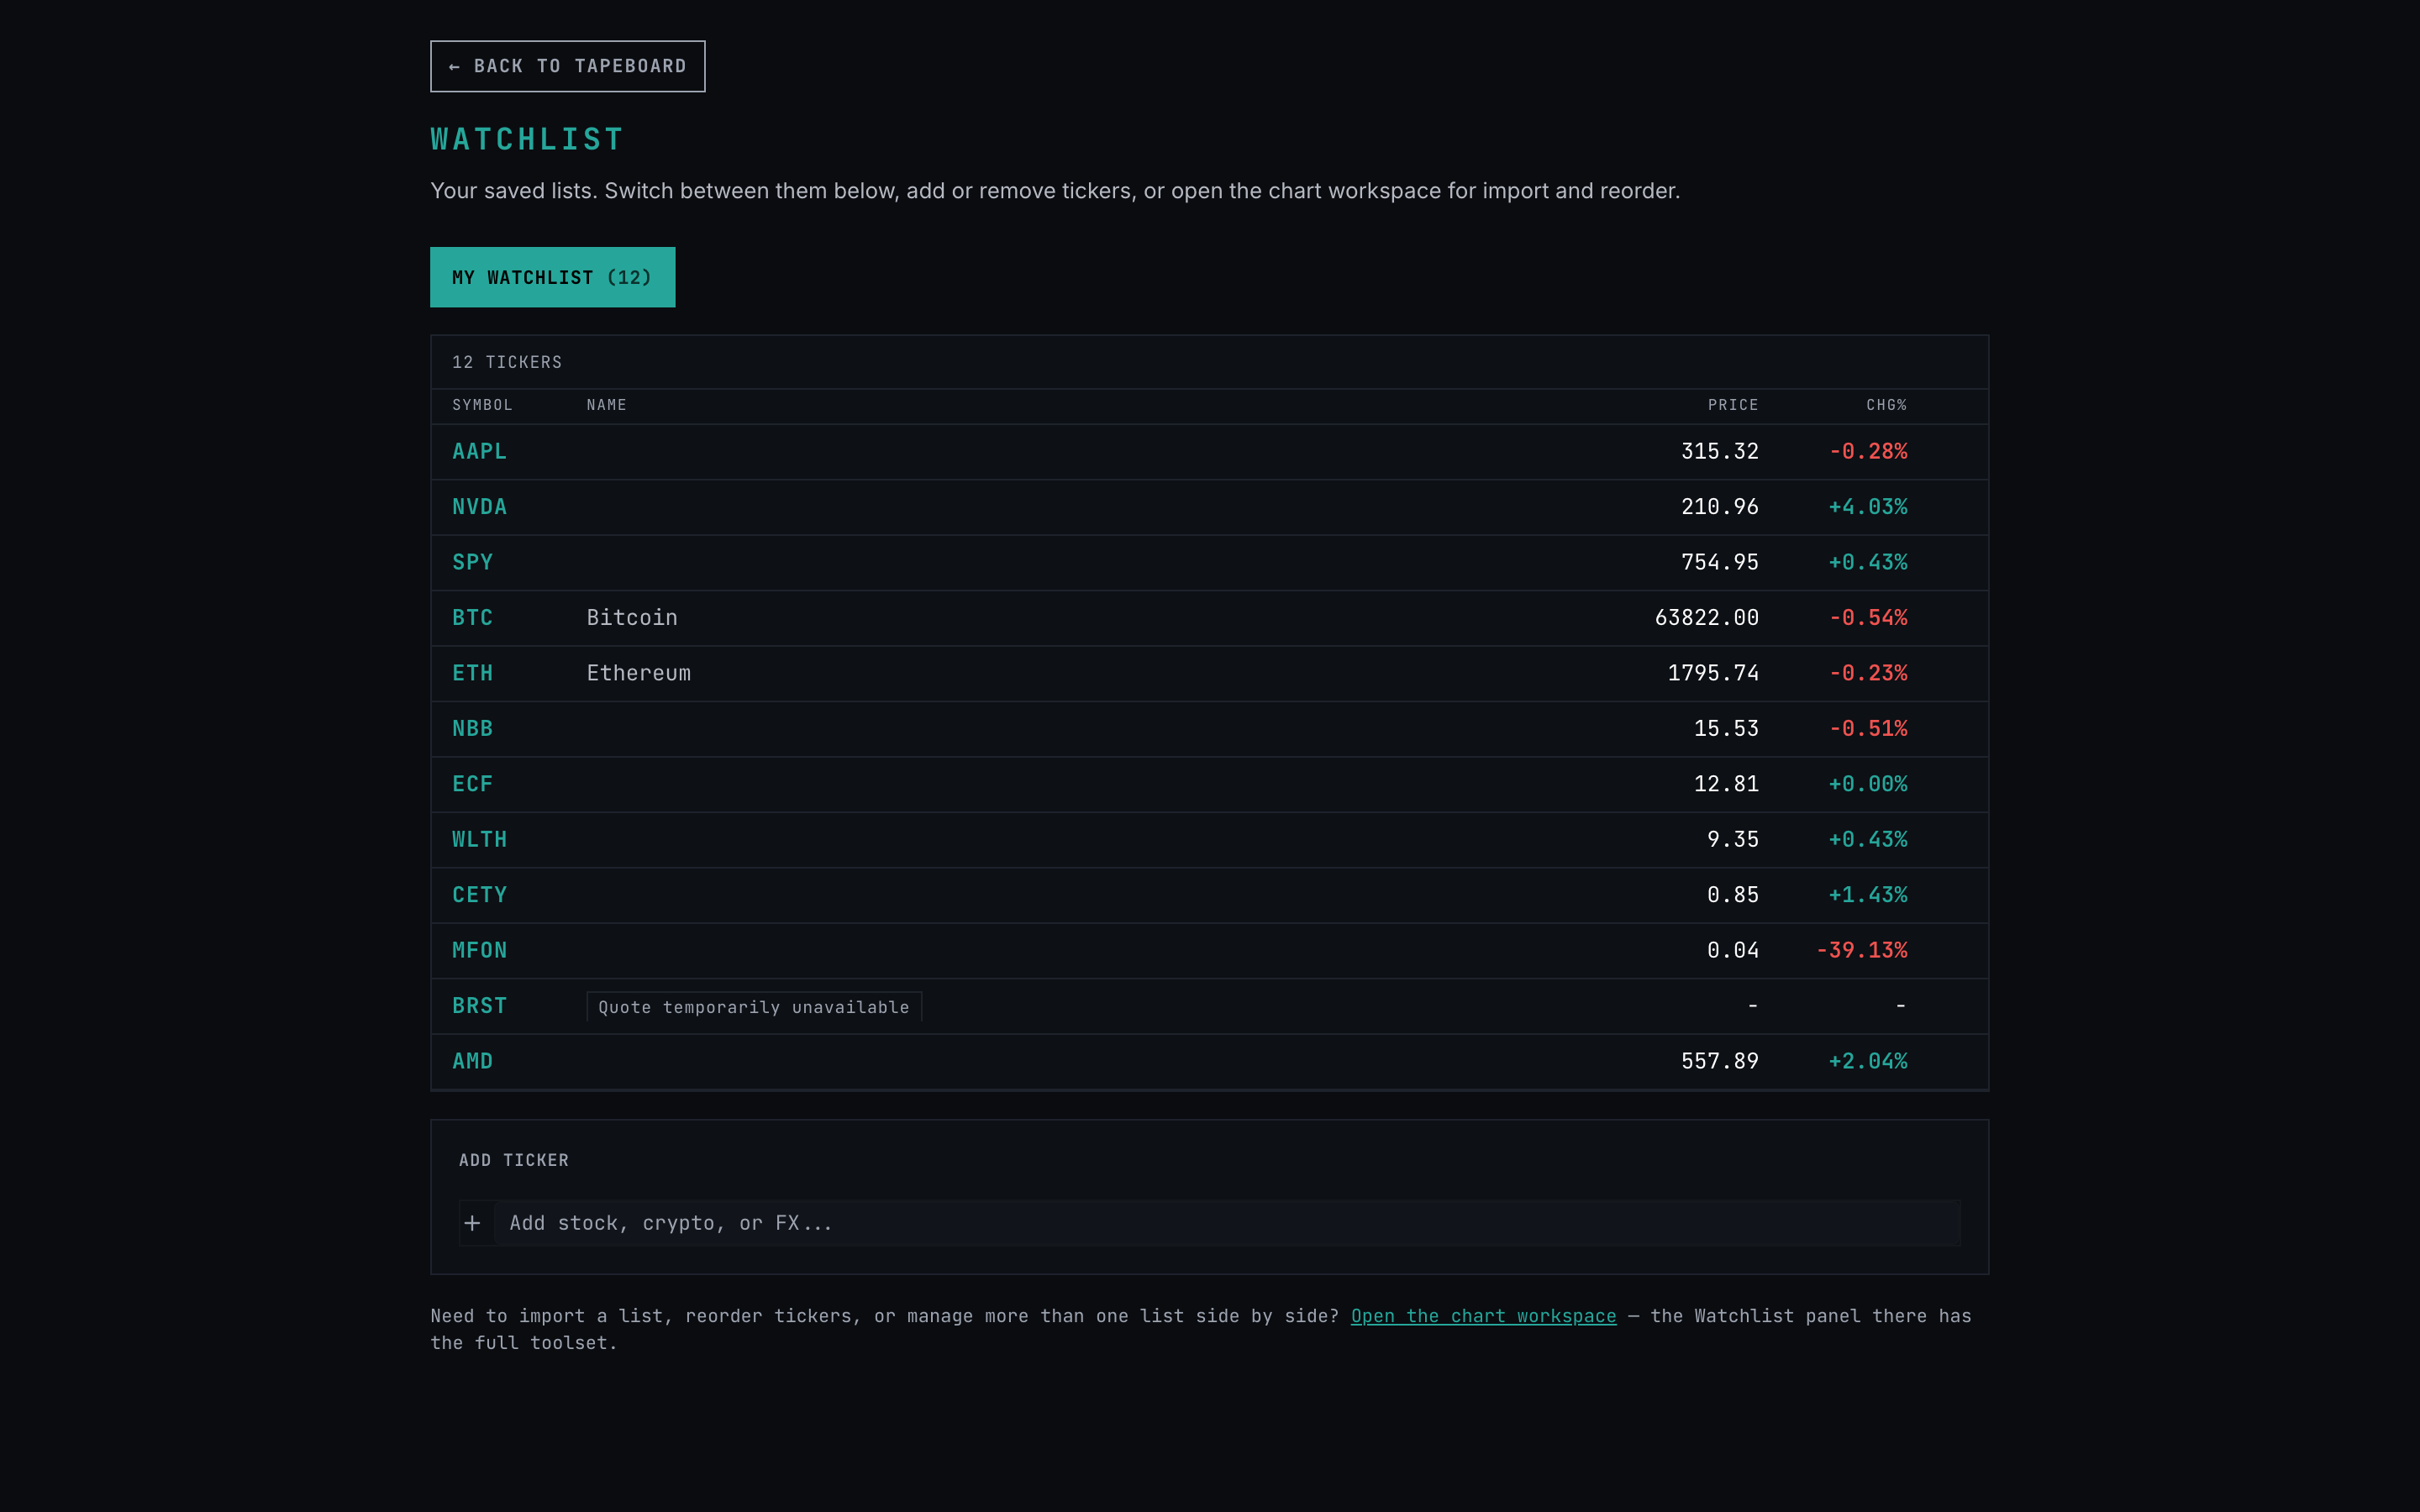2420x1512 pixels.
Task: Click ETH price 1795.74
Action: 1713,673
